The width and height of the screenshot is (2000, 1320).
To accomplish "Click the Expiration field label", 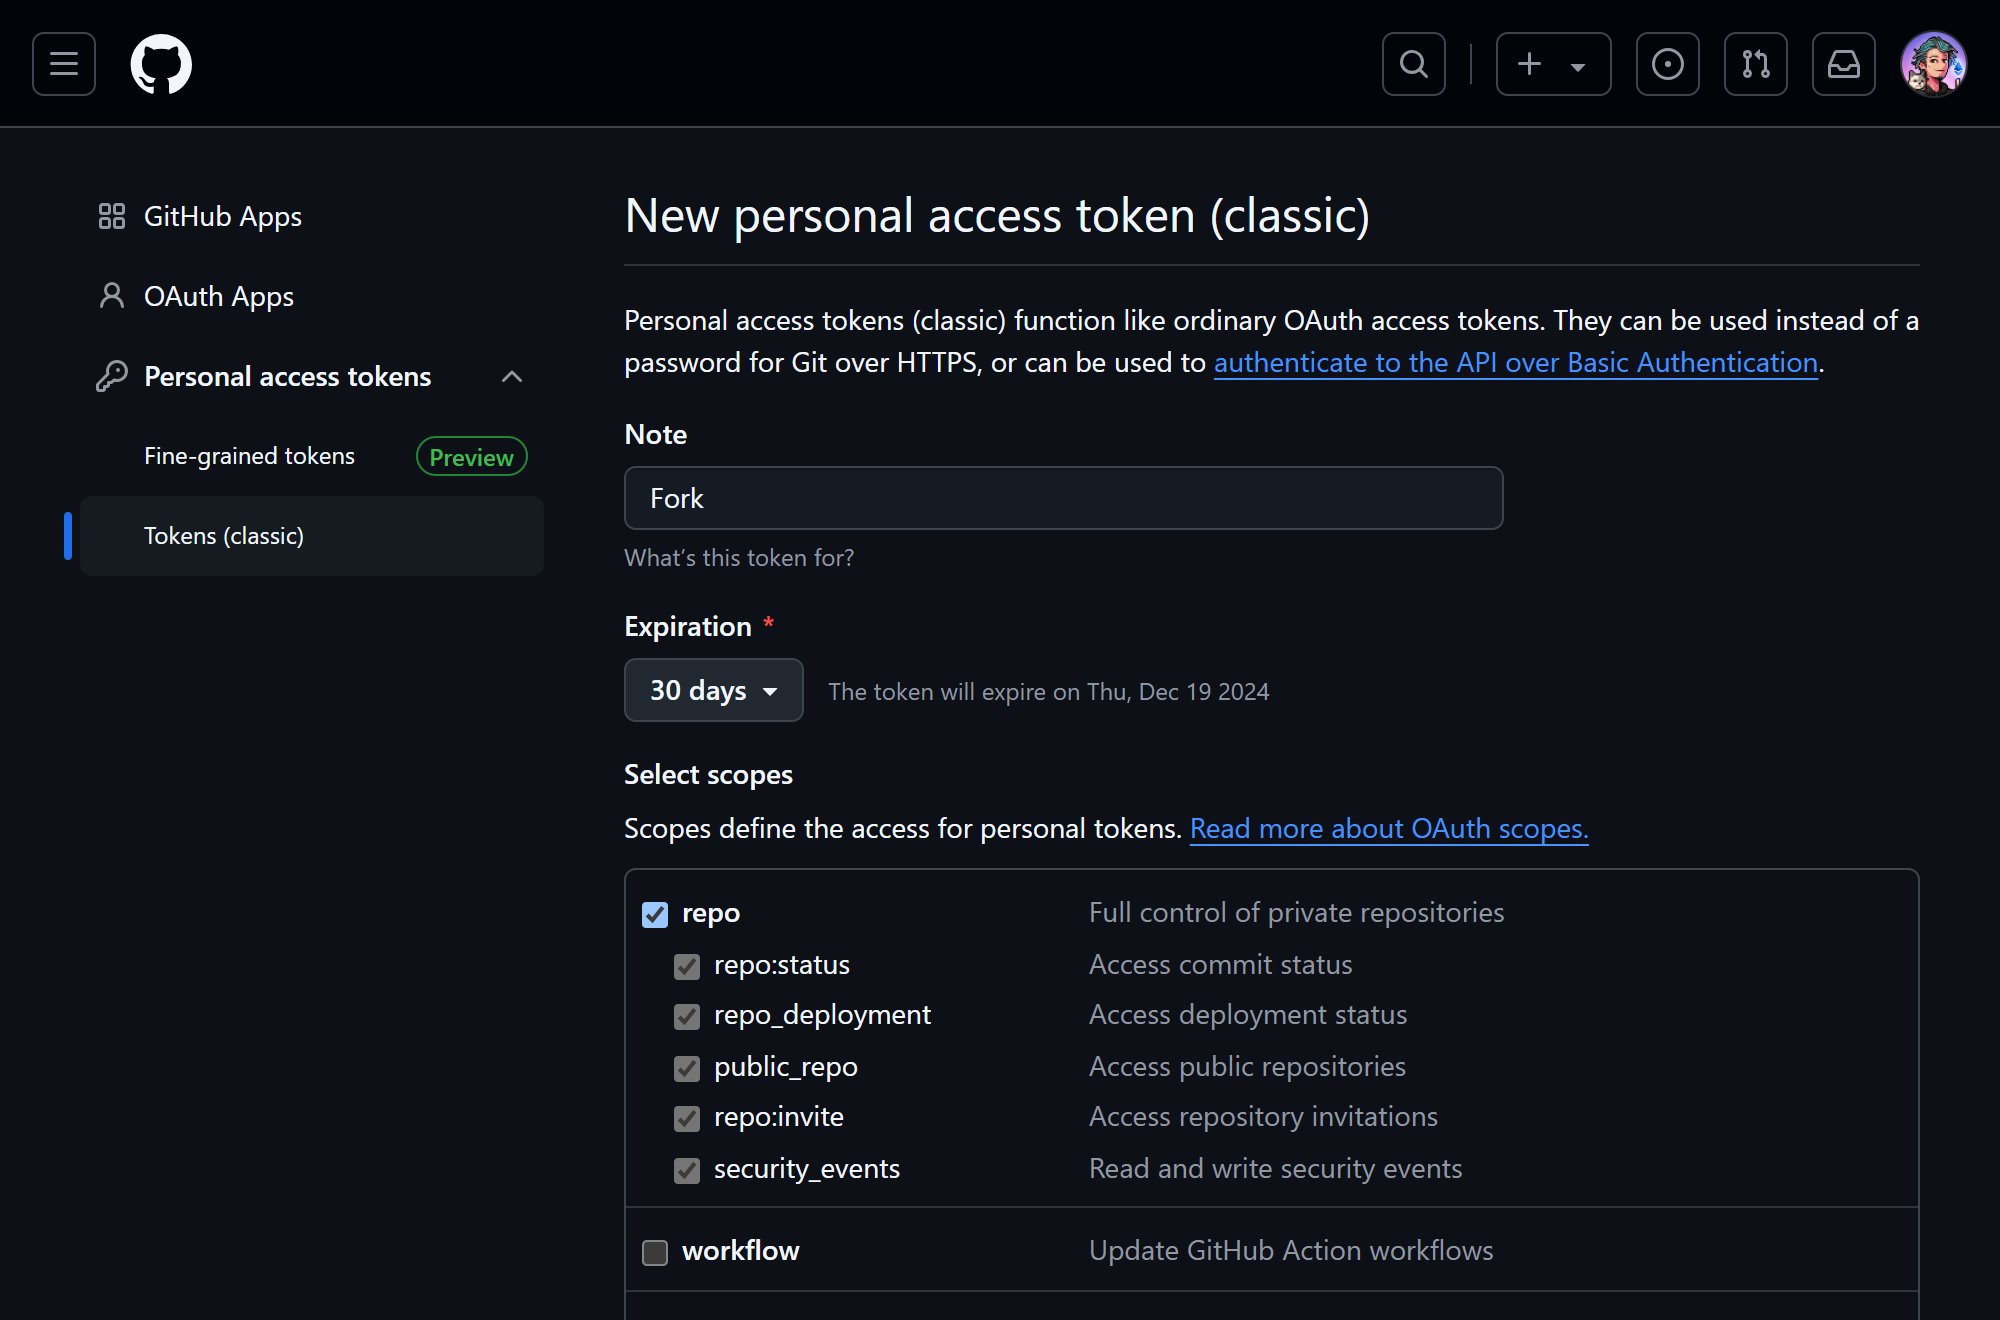I will 688,626.
